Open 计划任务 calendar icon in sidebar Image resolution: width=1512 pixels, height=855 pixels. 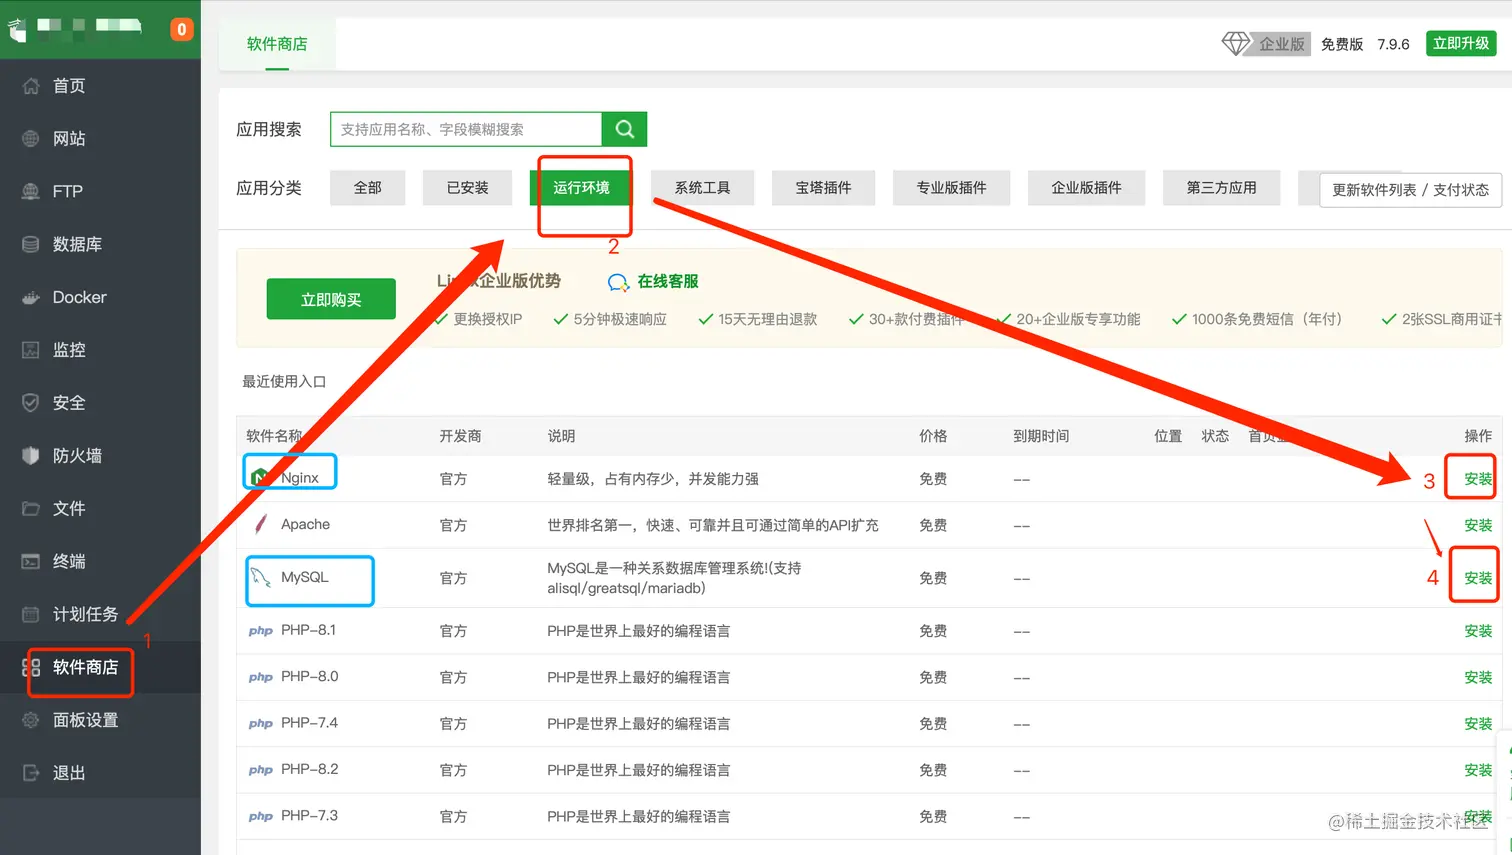[31, 615]
